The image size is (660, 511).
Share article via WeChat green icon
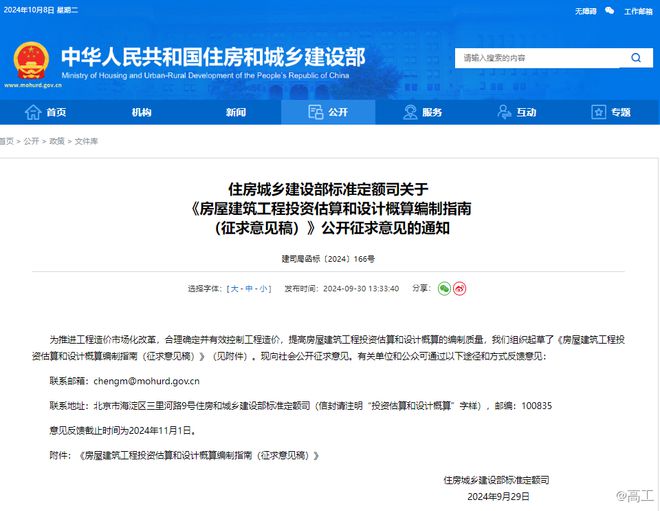click(x=444, y=288)
